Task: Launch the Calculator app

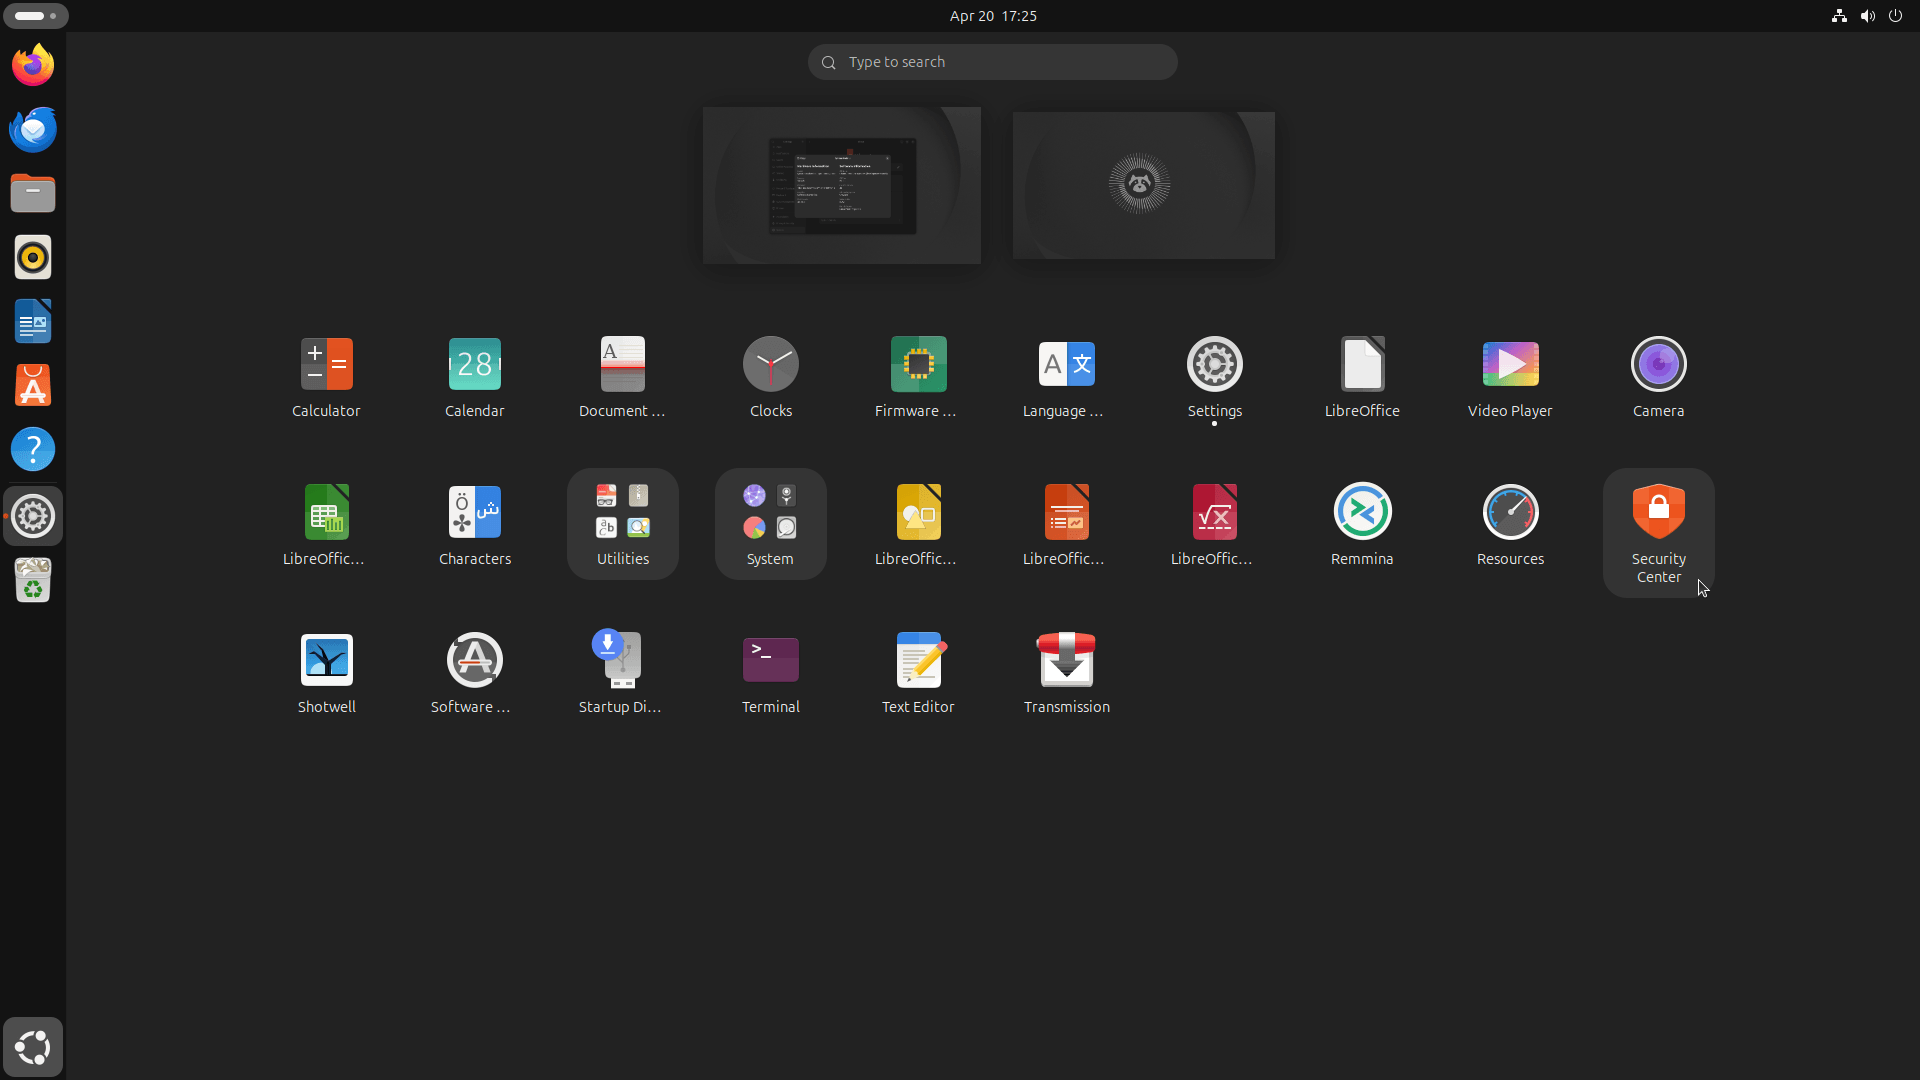Action: point(326,364)
